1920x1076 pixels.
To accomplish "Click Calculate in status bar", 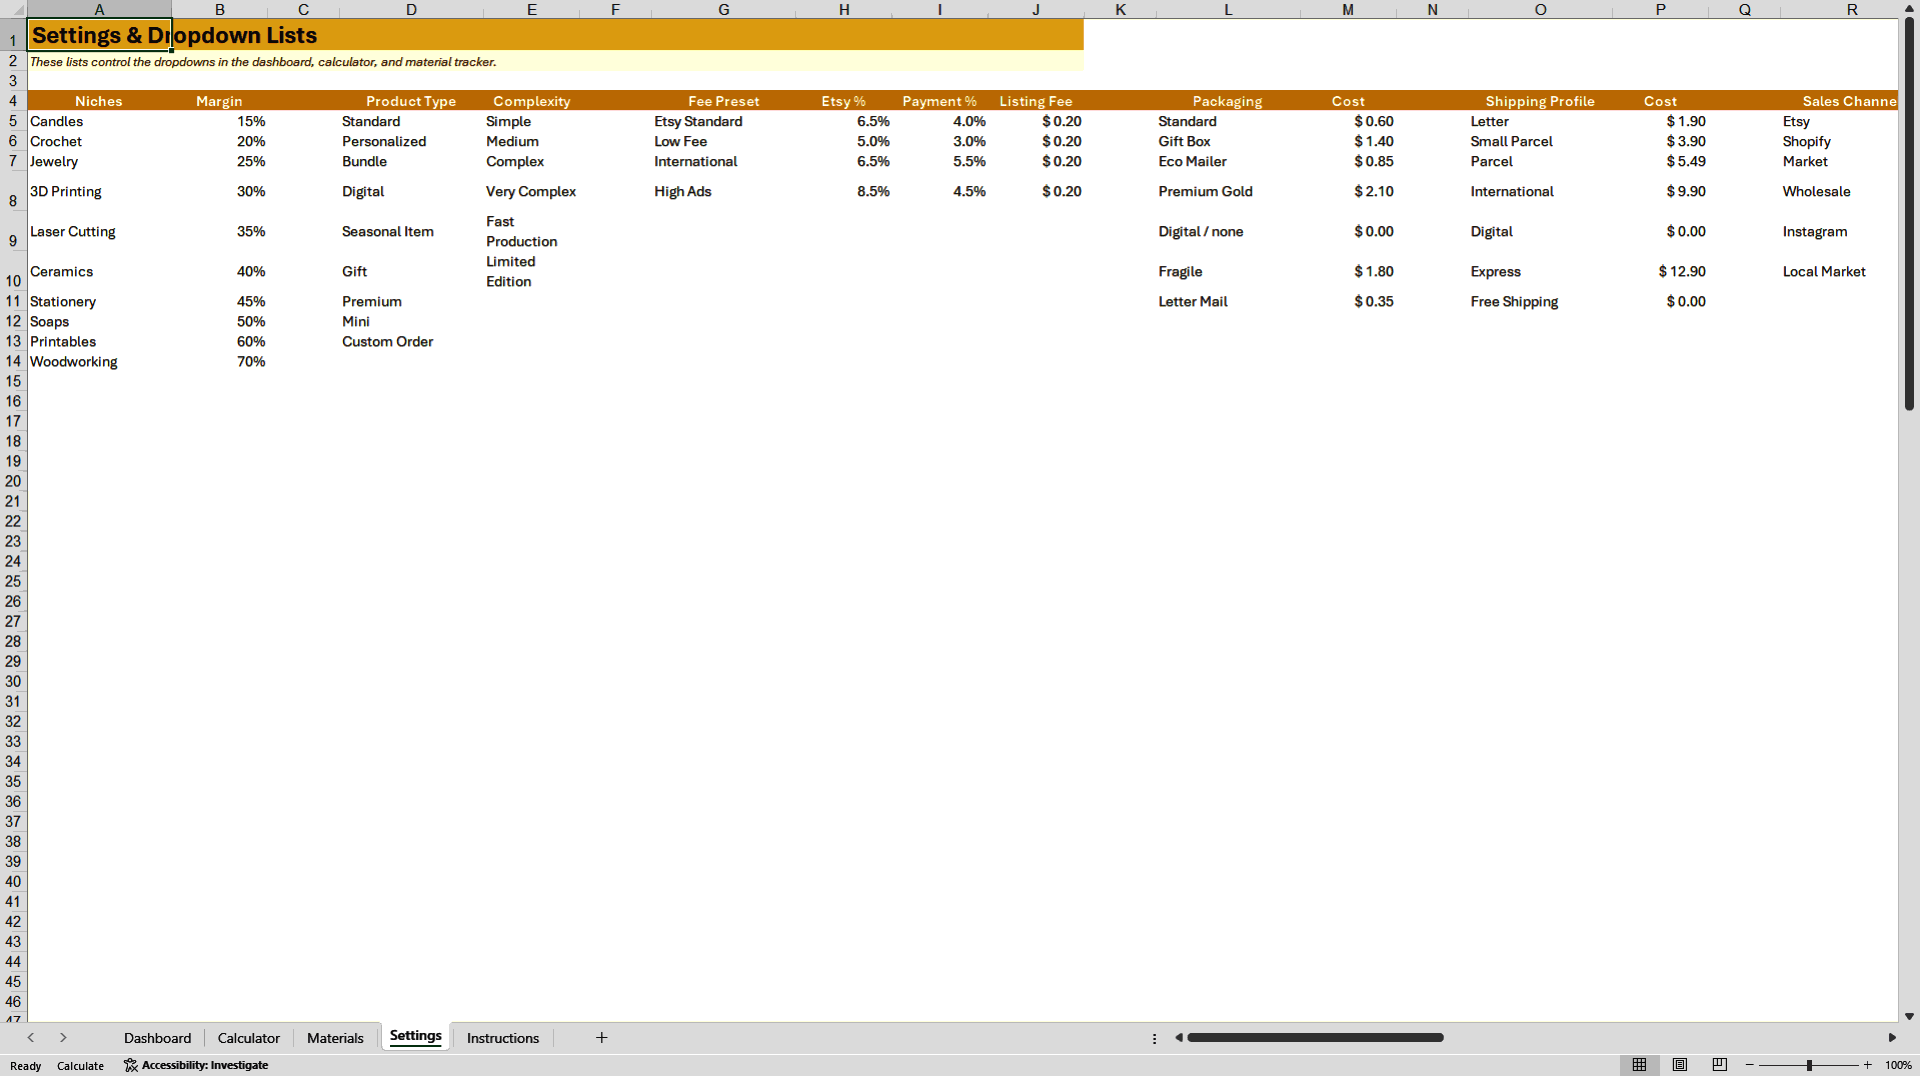I will pos(80,1066).
